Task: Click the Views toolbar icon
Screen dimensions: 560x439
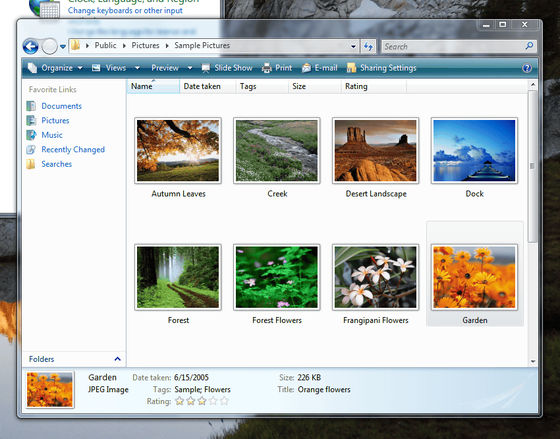Action: coord(96,68)
